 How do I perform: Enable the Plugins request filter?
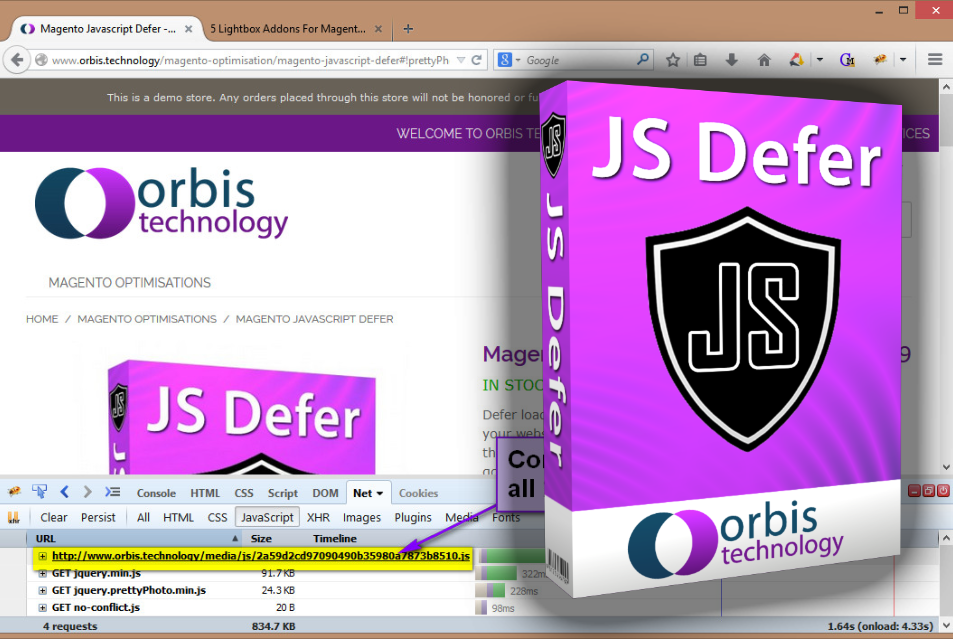(x=413, y=517)
